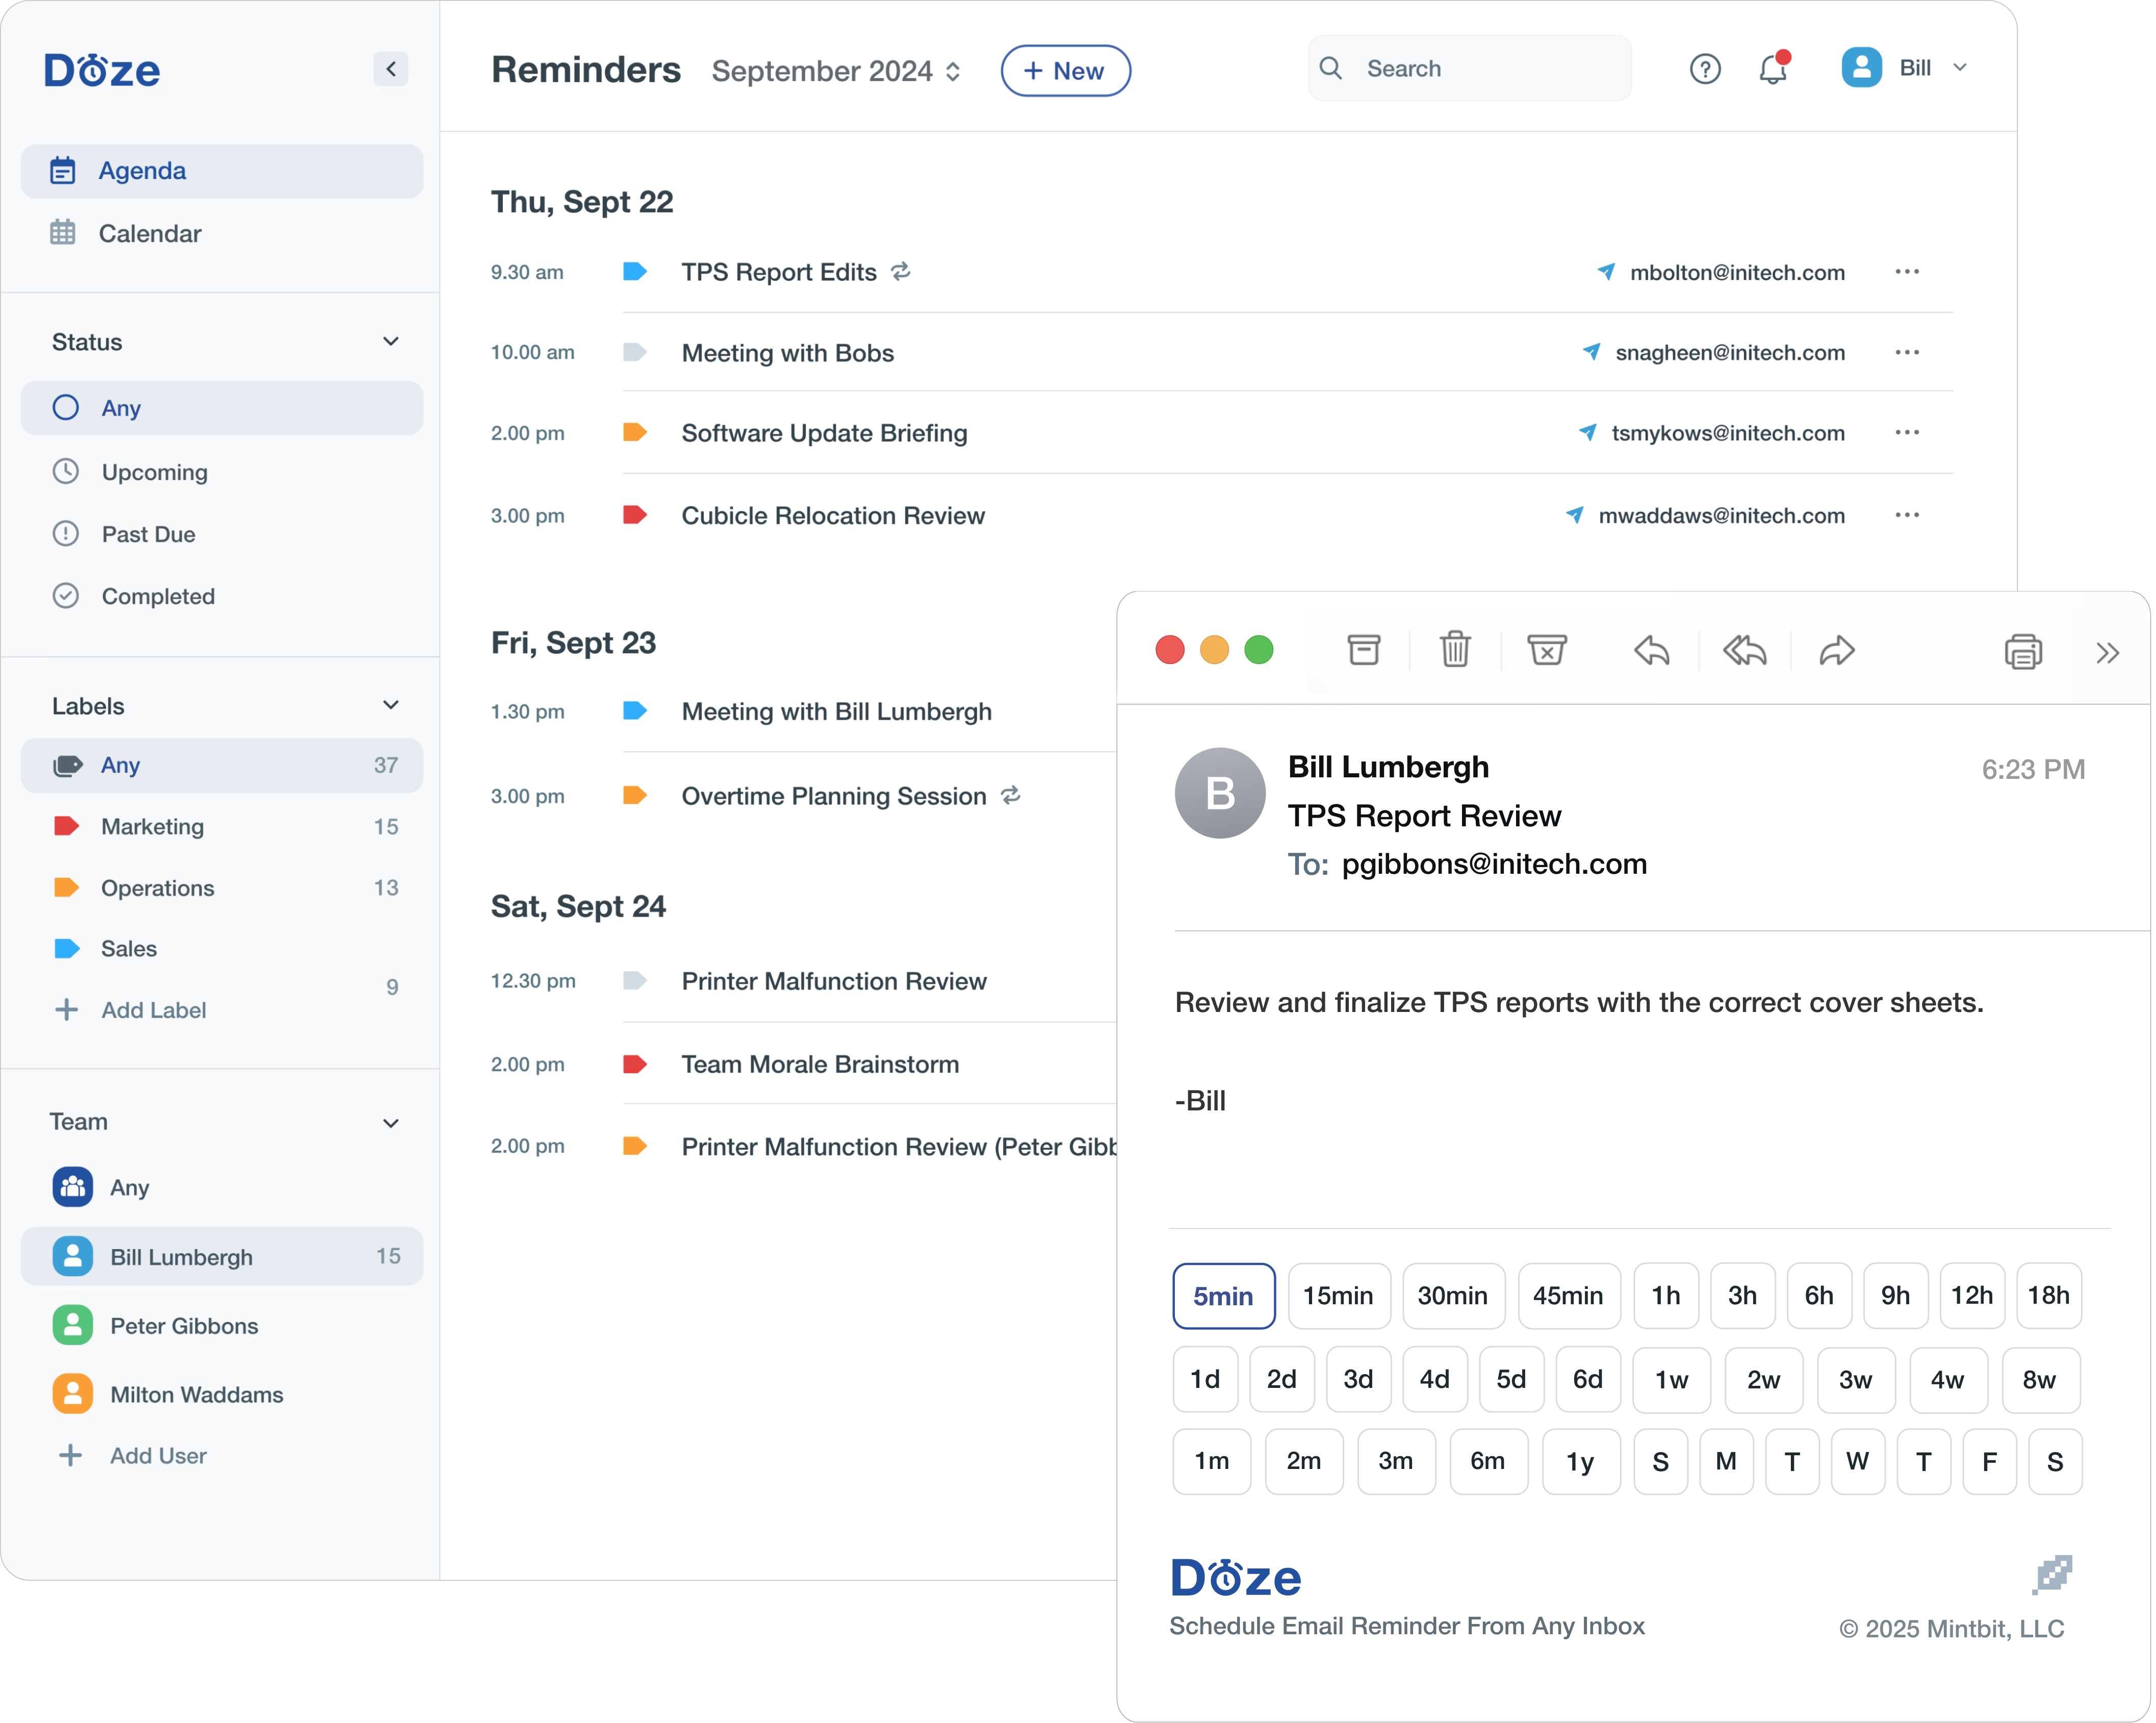Click the reply arrow icon
The width and height of the screenshot is (2156, 1723).
point(1652,652)
